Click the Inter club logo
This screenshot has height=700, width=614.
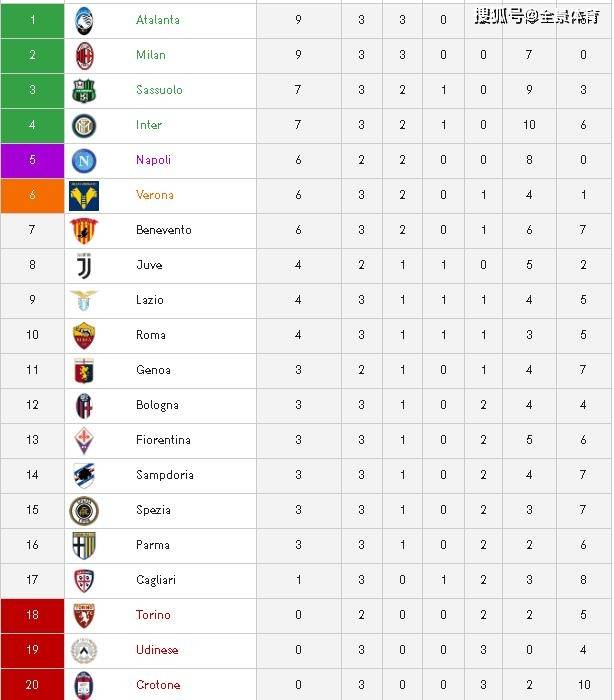(84, 125)
